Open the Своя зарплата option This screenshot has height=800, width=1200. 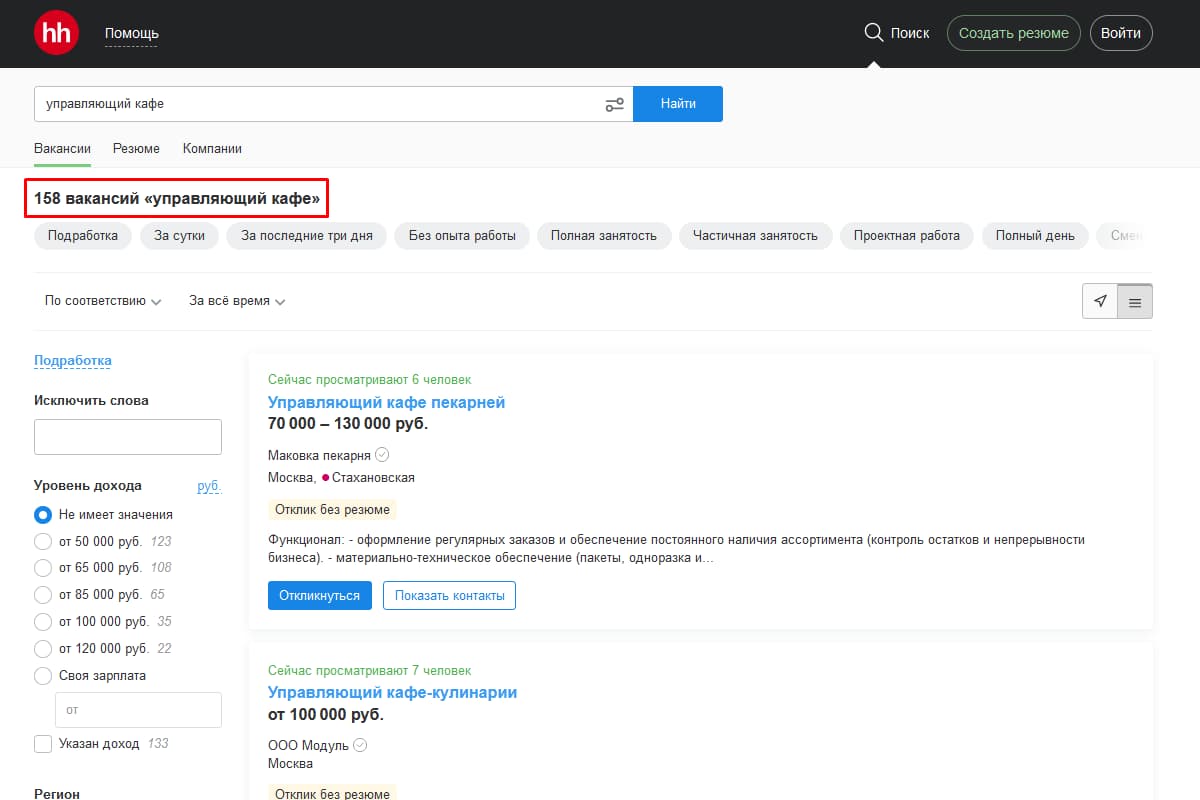[x=42, y=675]
